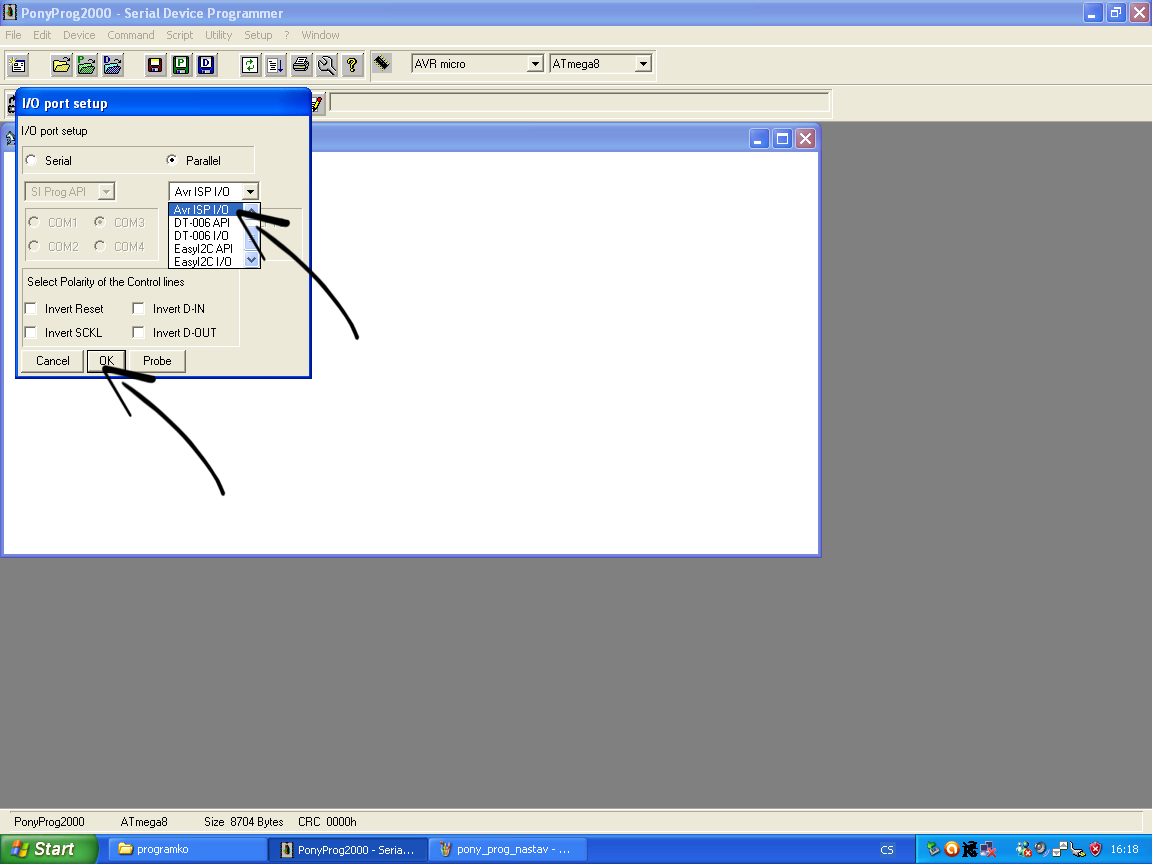The width and height of the screenshot is (1152, 864).
Task: Open program (P) file folder icon
Action: 87,65
